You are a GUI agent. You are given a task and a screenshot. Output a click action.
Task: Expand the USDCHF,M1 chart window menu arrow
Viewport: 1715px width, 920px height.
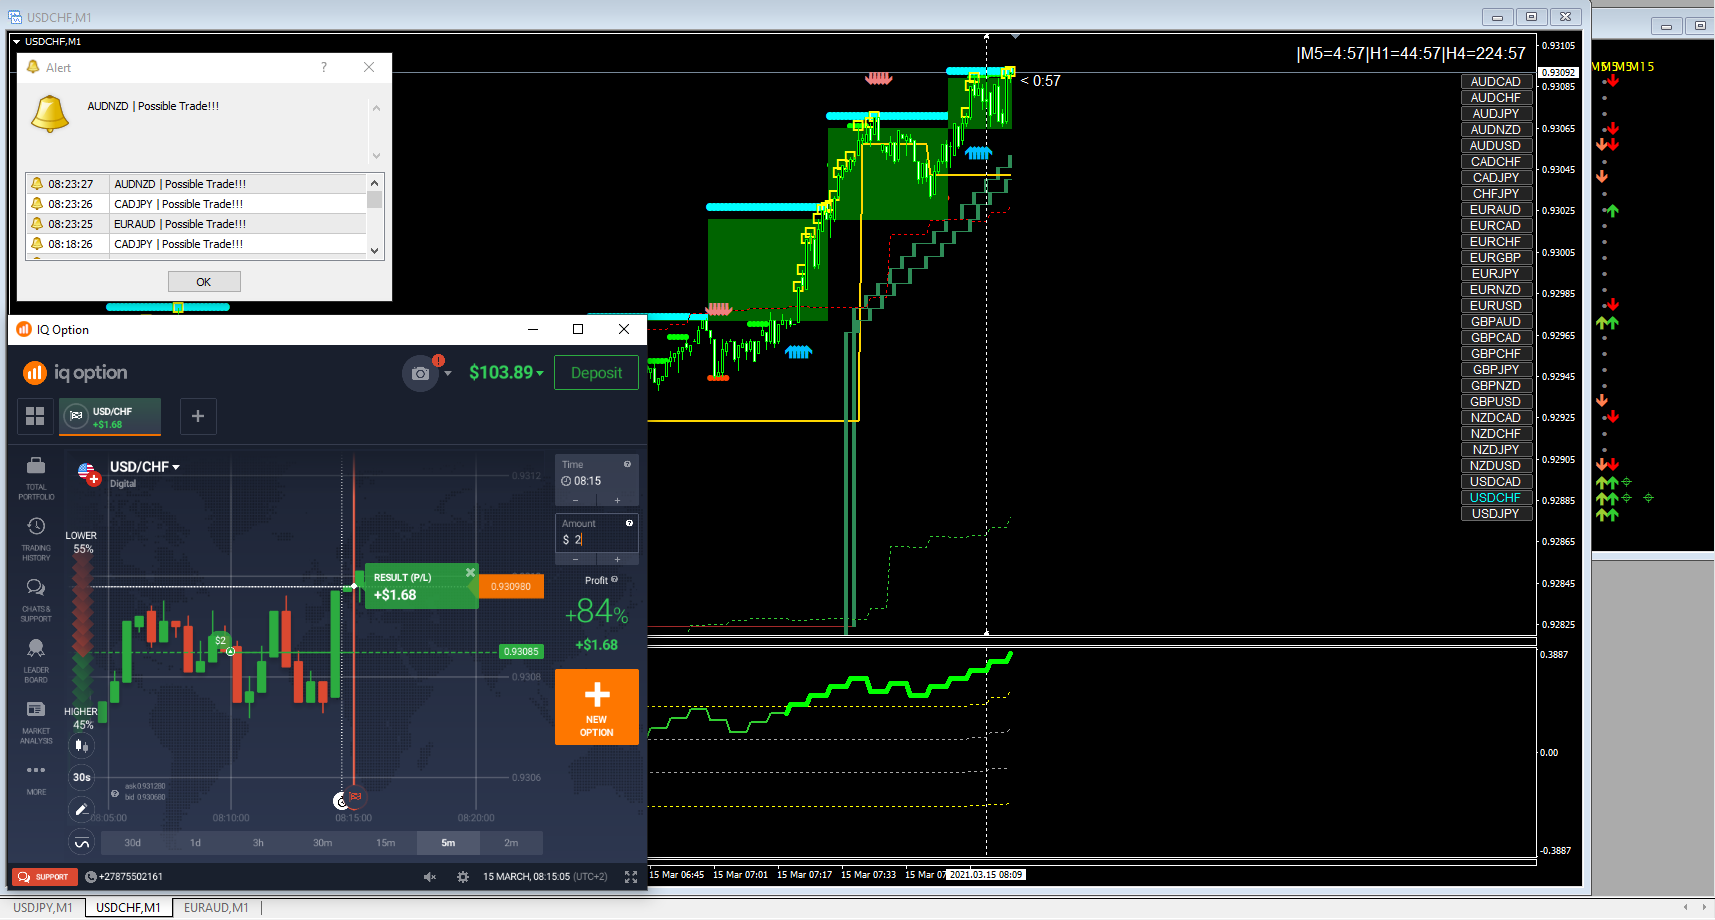pos(17,42)
